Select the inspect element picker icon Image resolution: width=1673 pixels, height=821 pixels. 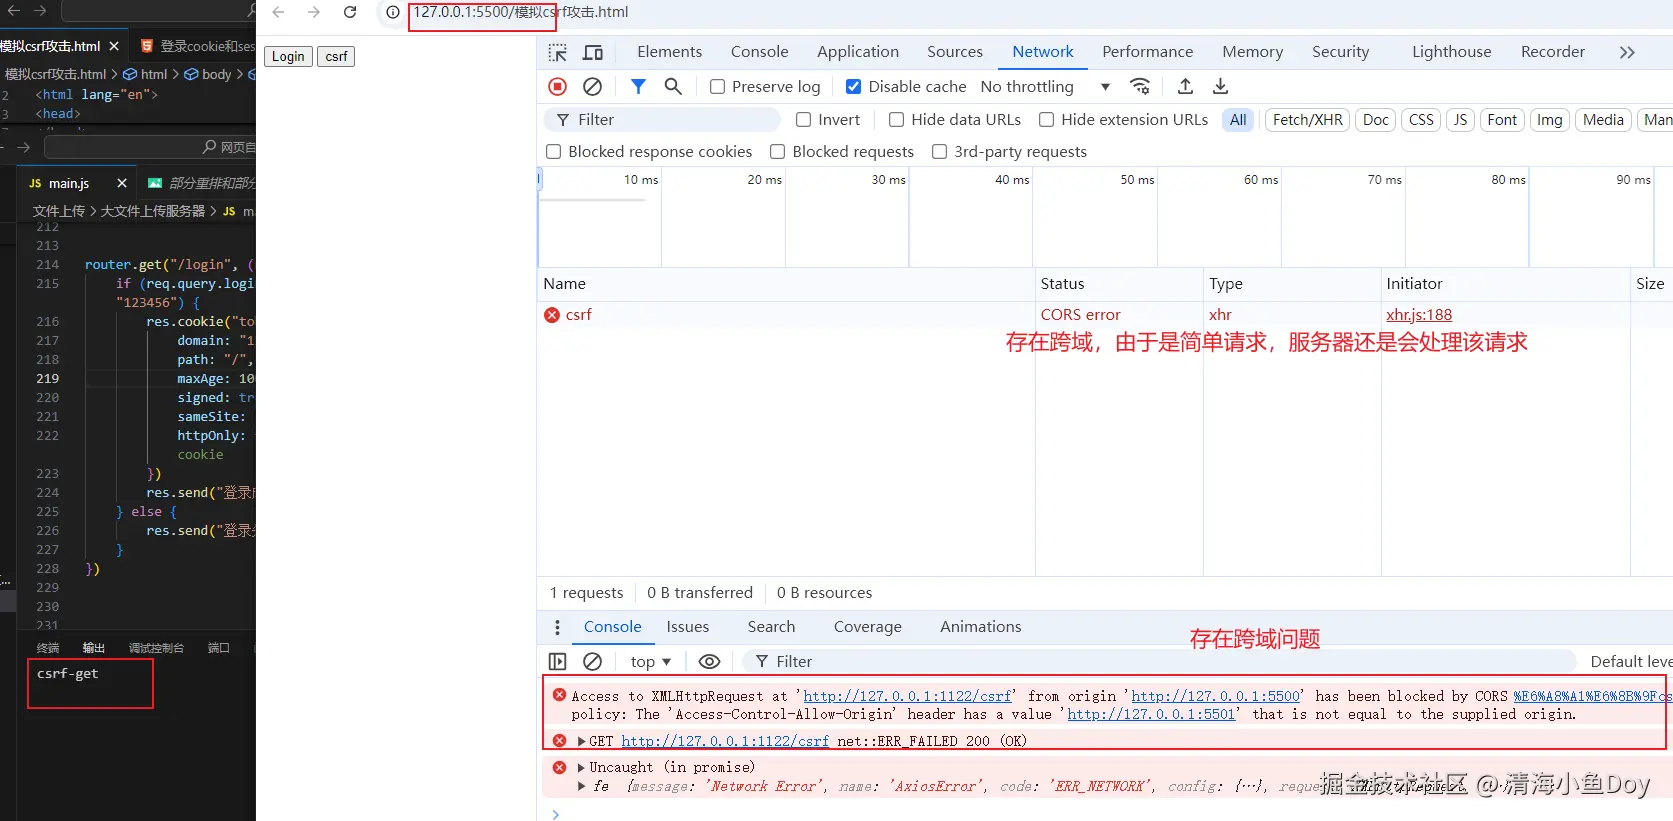tap(558, 52)
